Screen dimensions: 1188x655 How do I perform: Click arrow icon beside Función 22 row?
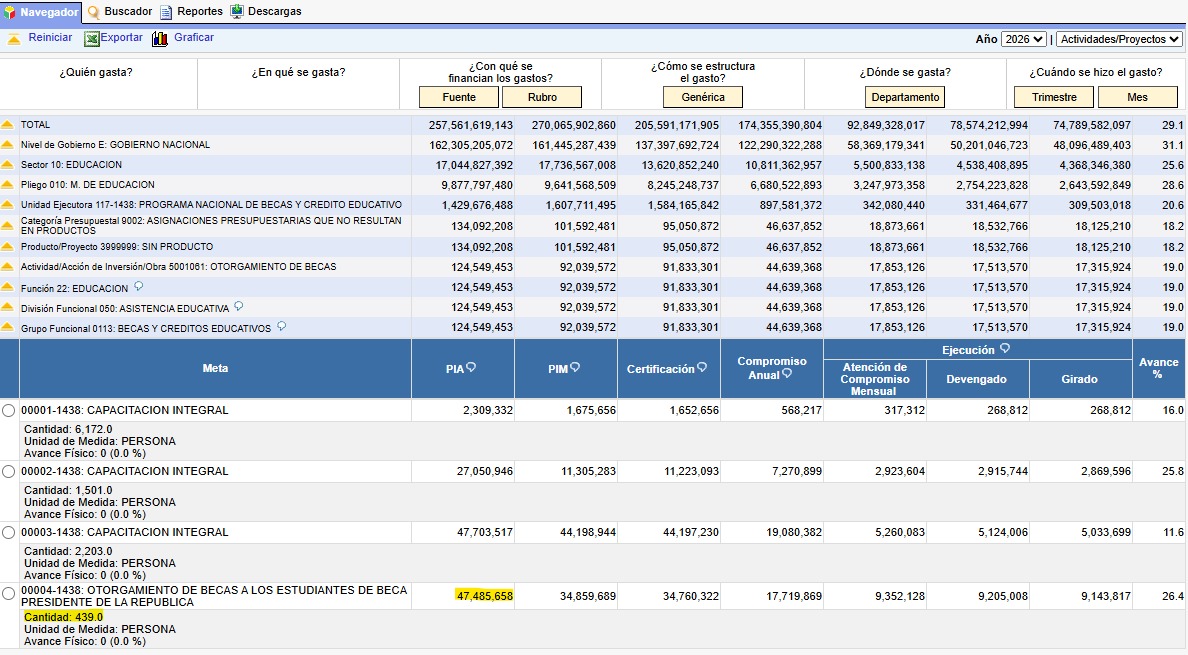tap(8, 287)
